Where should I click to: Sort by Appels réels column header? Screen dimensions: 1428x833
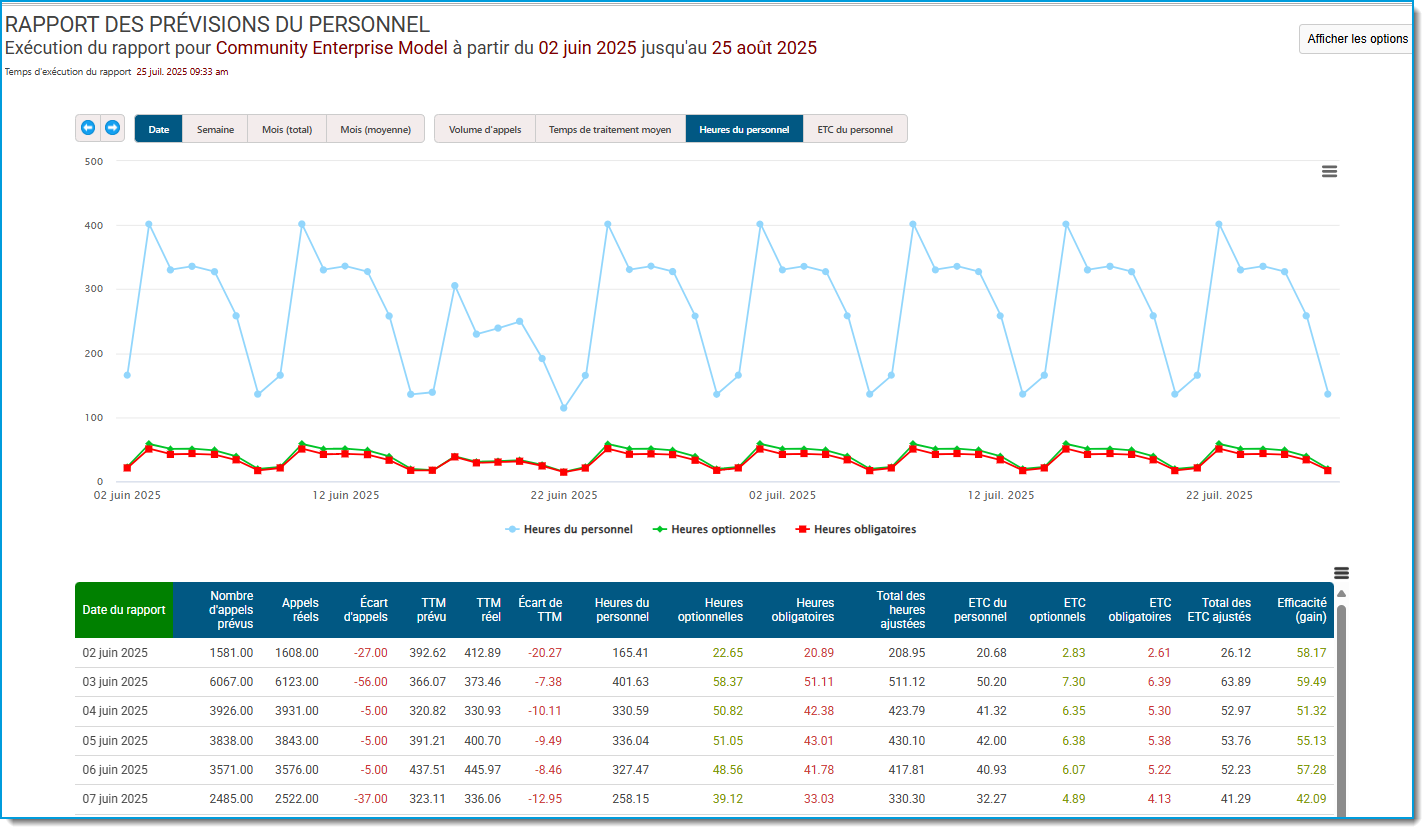(299, 610)
